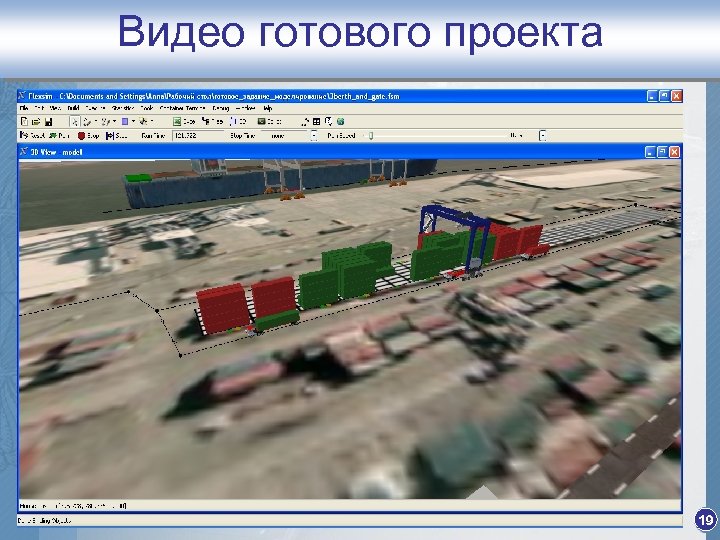
Task: Click the Open file folder icon
Action: point(36,122)
